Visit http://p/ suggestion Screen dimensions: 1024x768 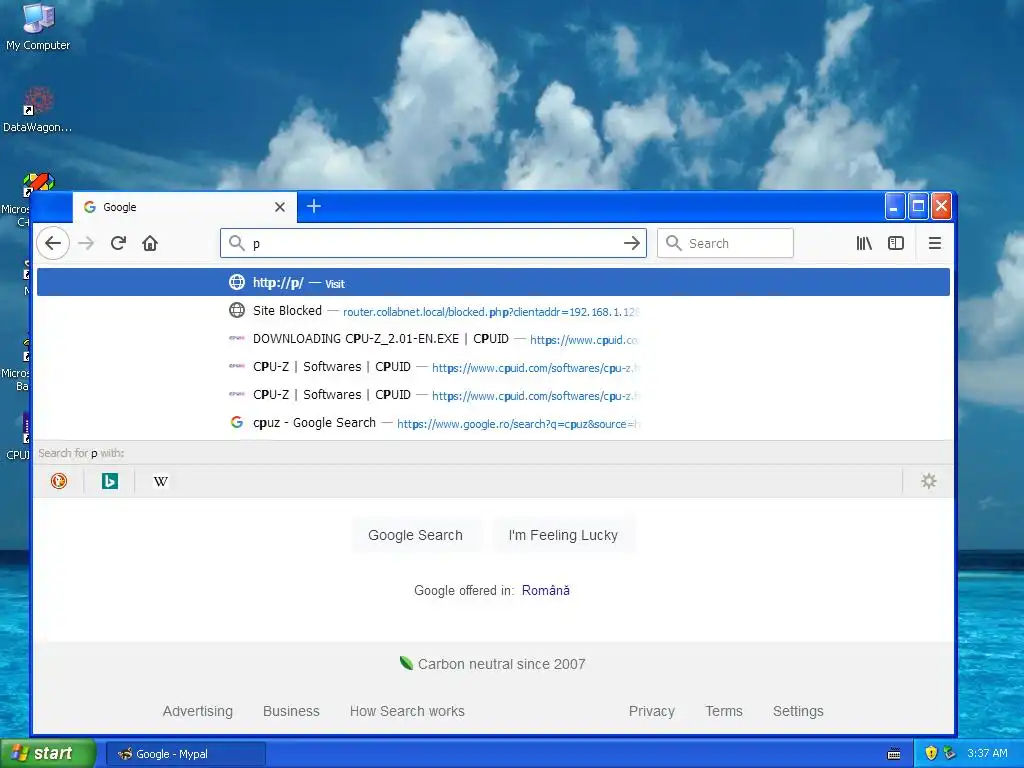tap(493, 282)
